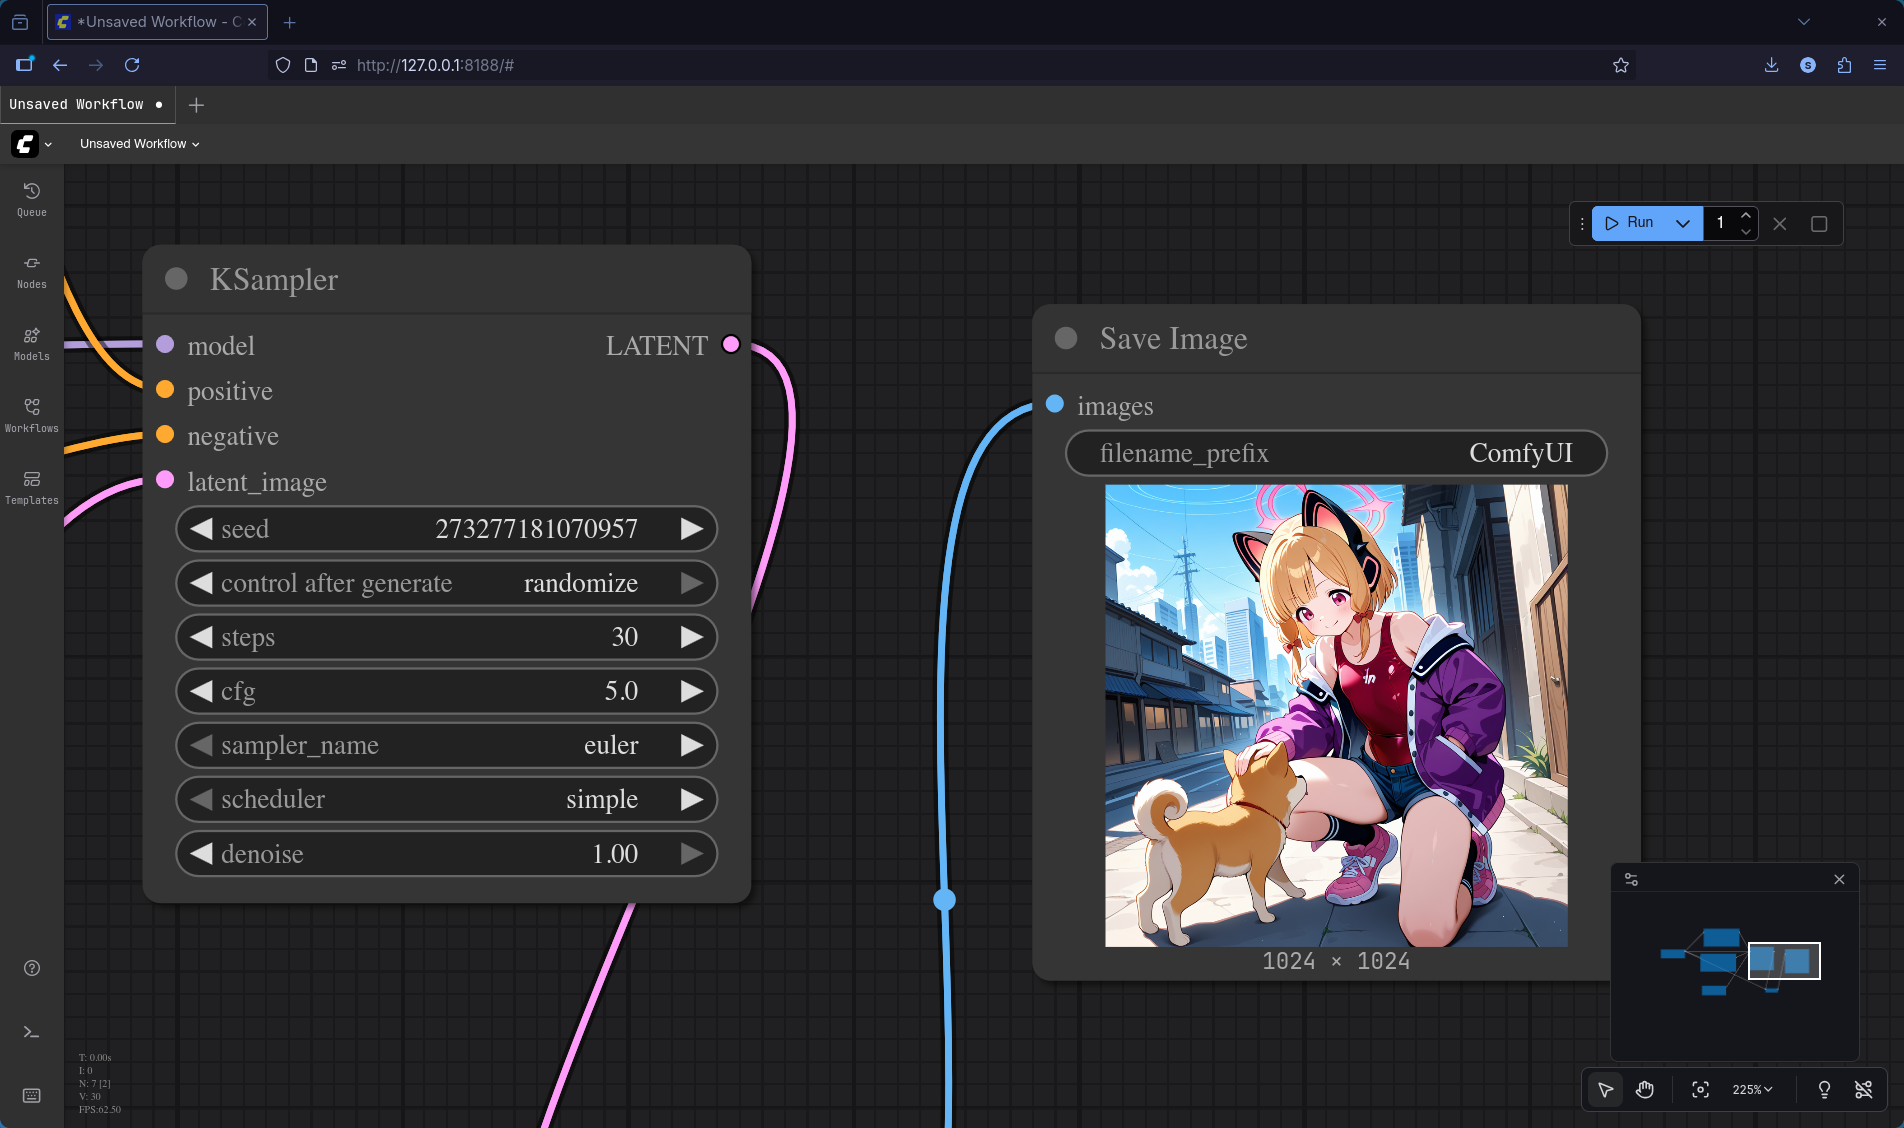The width and height of the screenshot is (1904, 1128).
Task: Toggle the bottom console terminal panel
Action: coord(31,1032)
